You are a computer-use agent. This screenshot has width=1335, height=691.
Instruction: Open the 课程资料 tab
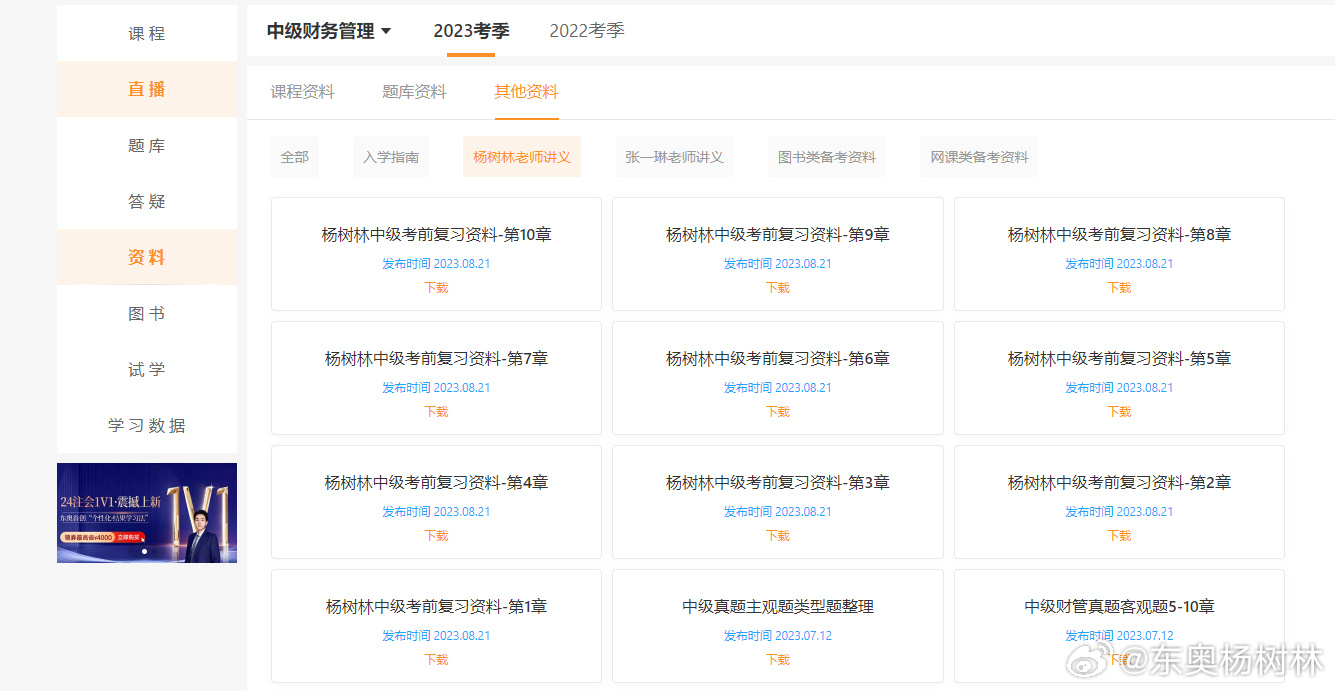[x=300, y=92]
